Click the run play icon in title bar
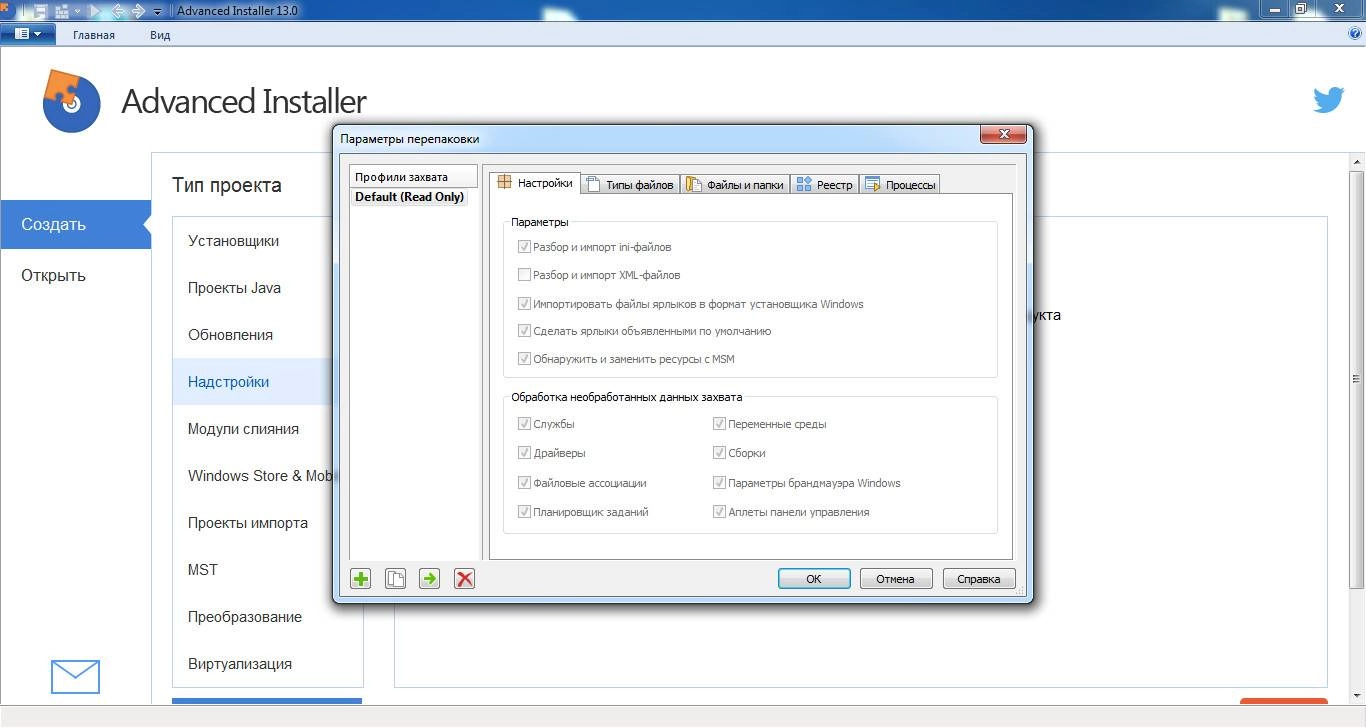This screenshot has width=1366, height=728. coord(97,11)
